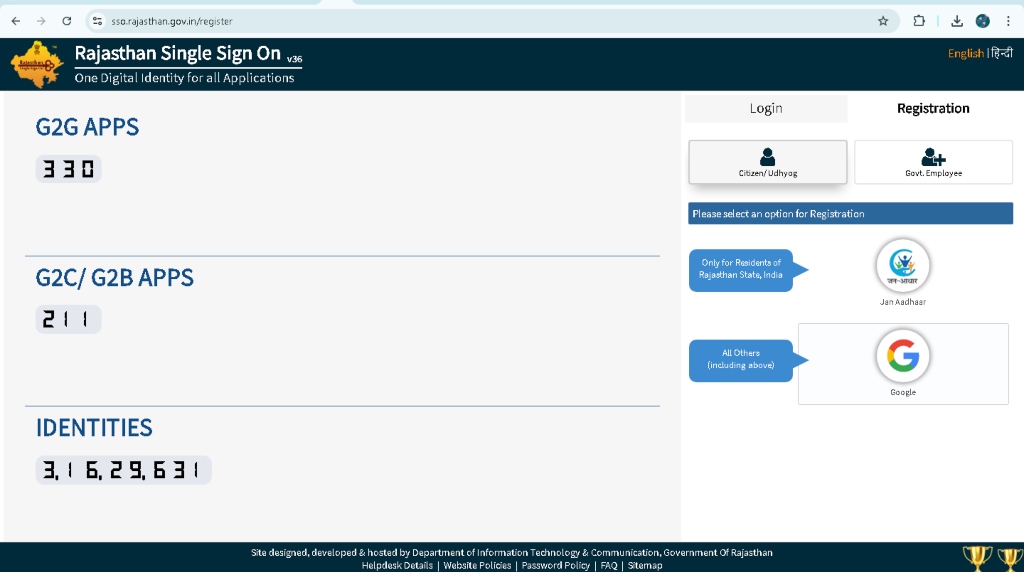Open the Sitemap footer link
1024x572 pixels.
tap(645, 565)
